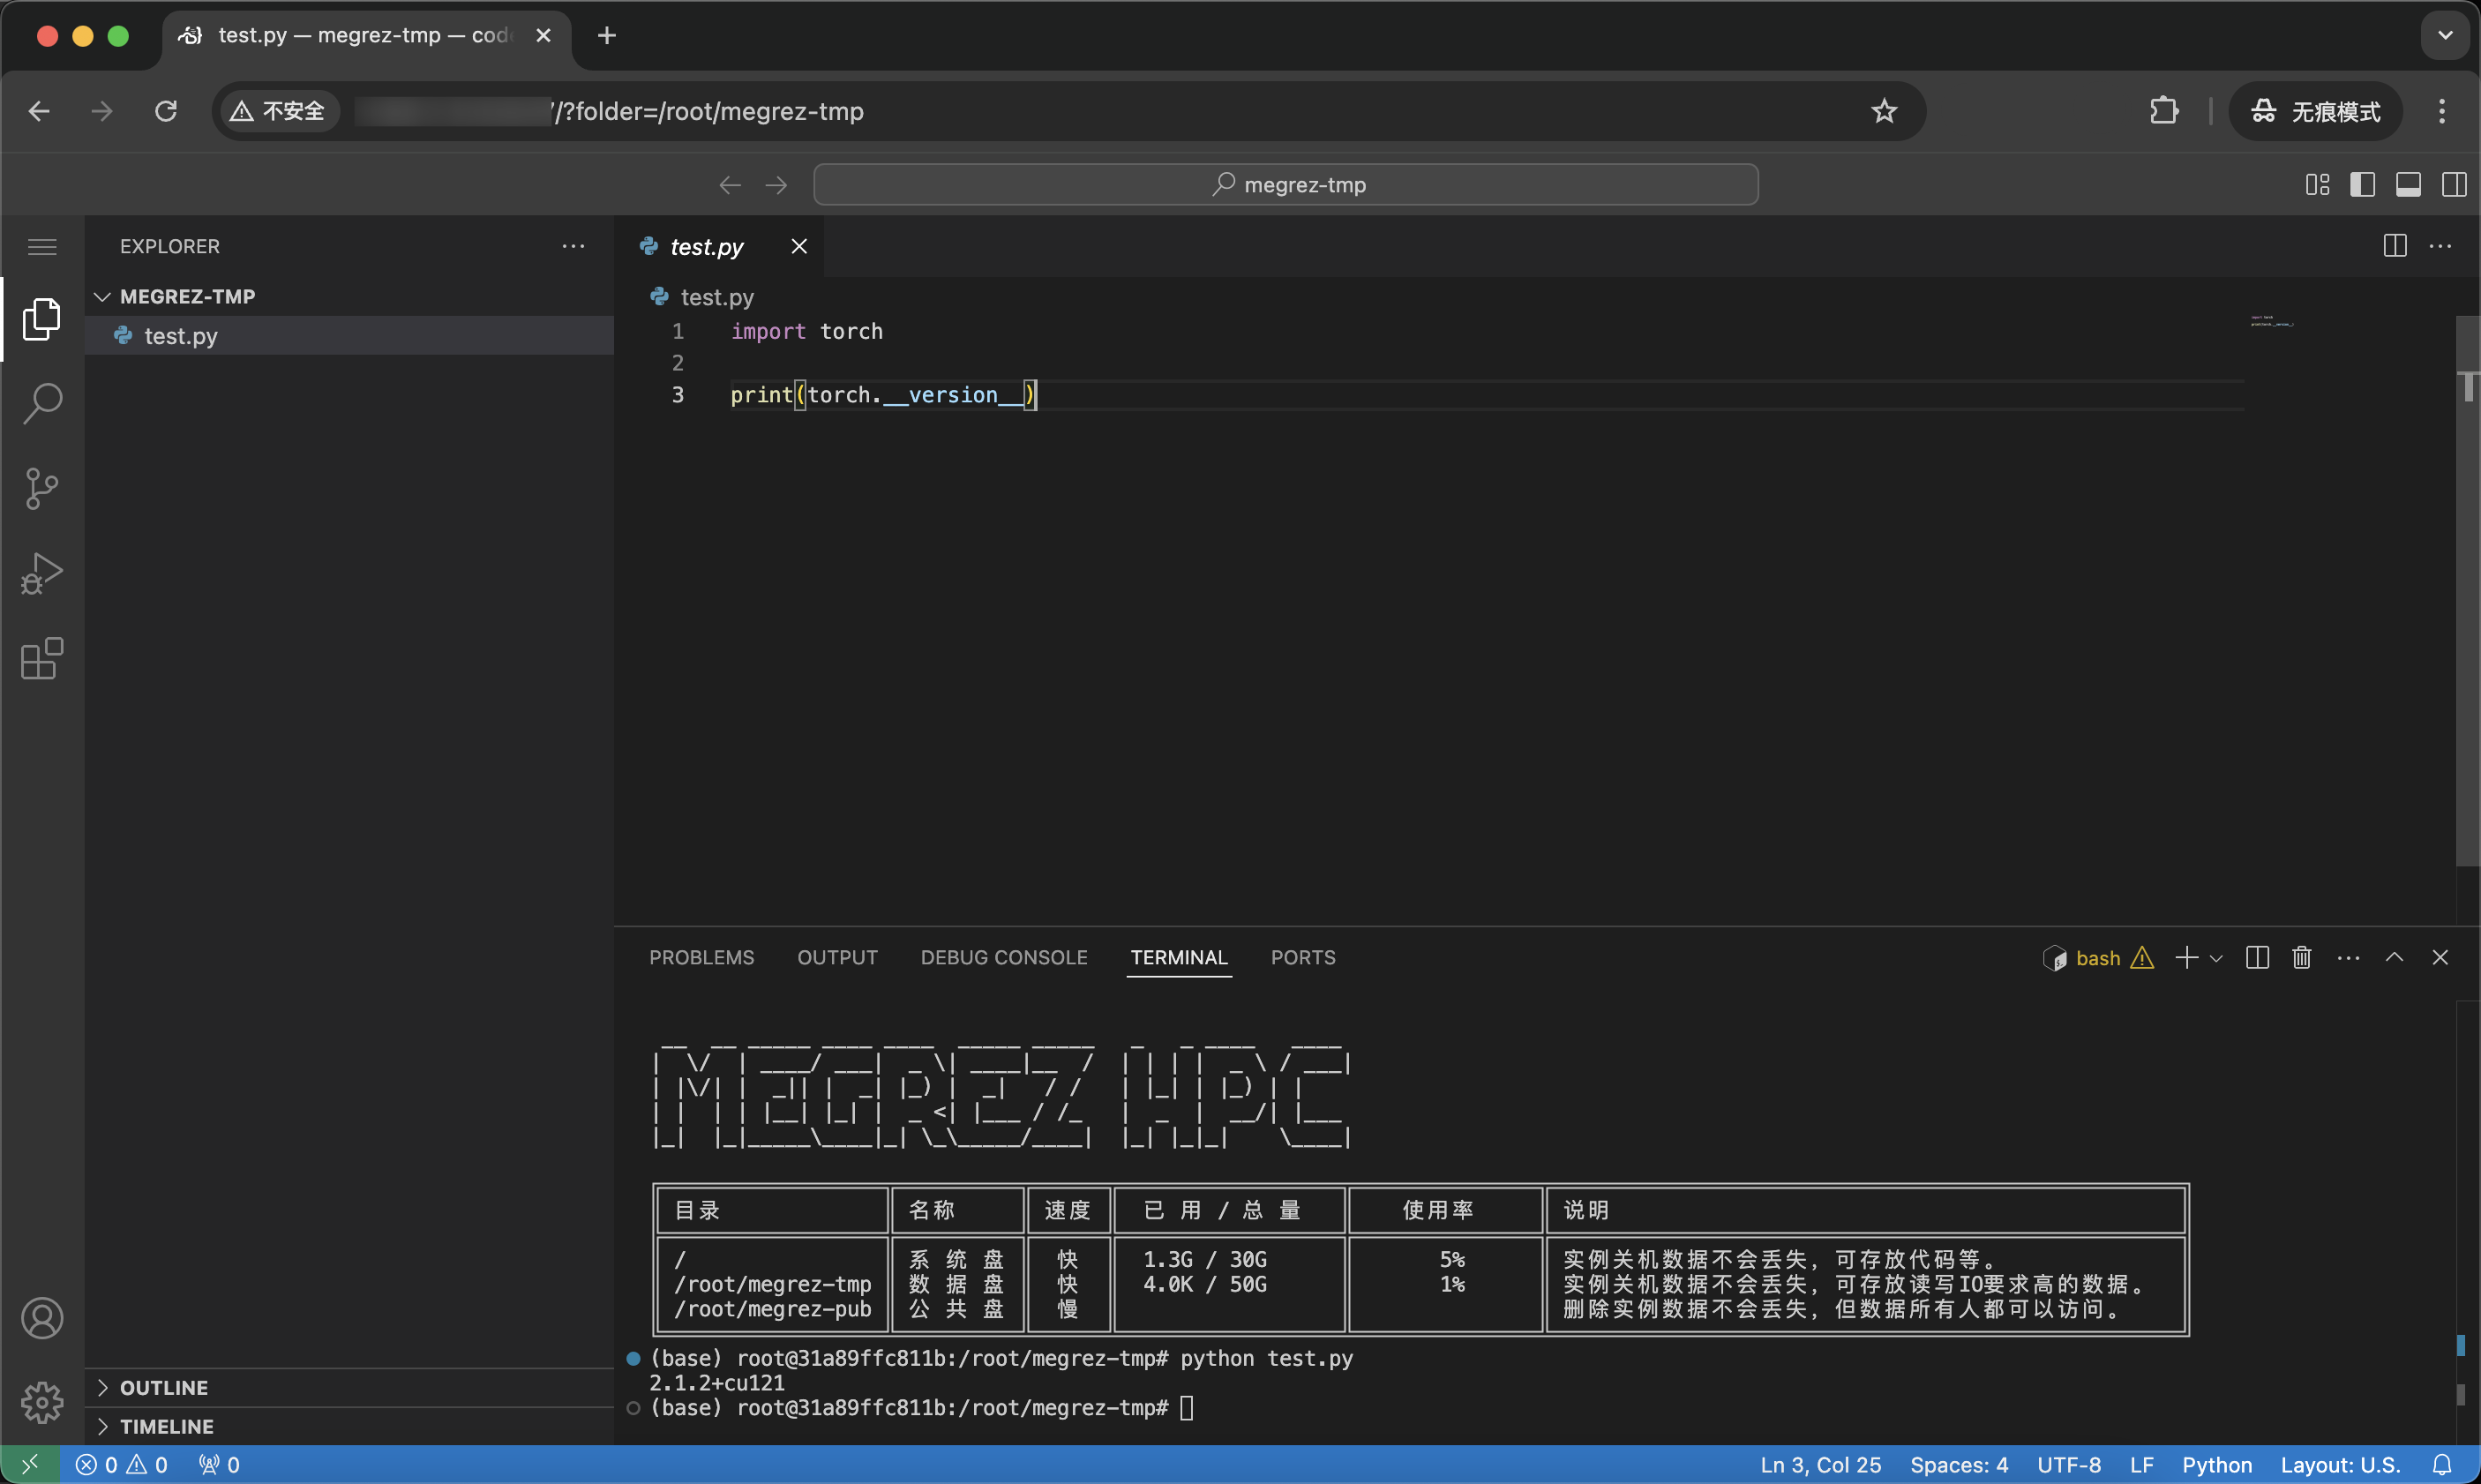Open Source Control view
This screenshot has height=1484, width=2481.
click(x=42, y=488)
